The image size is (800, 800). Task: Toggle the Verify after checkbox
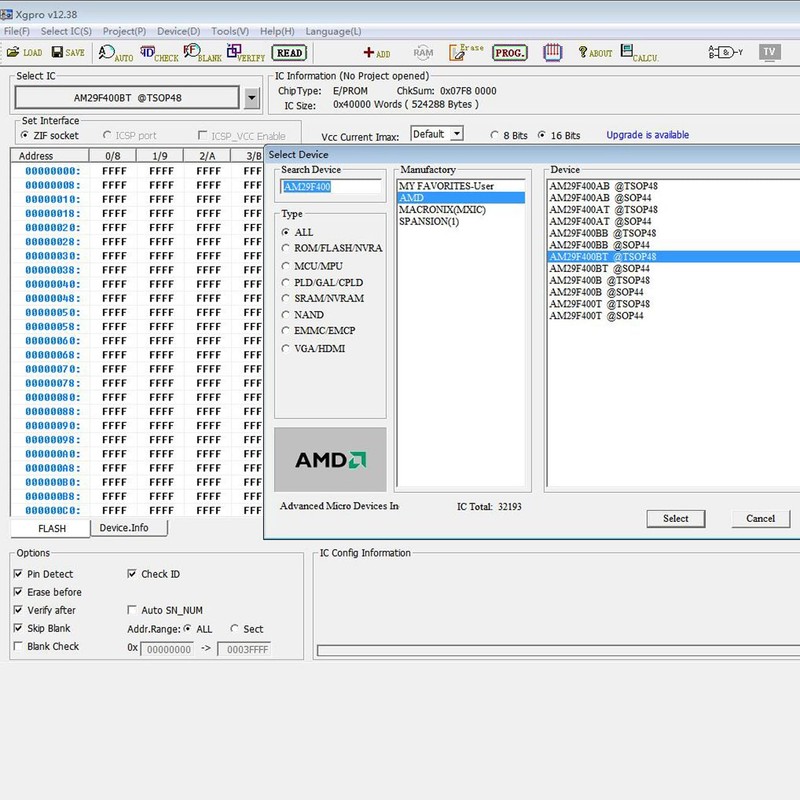click(x=18, y=610)
